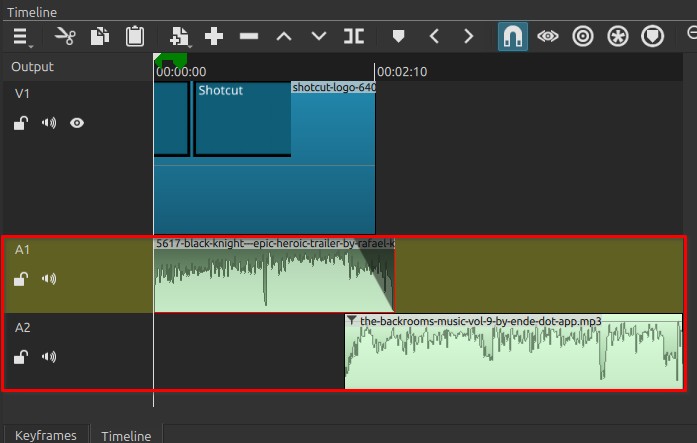
Task: Click the minus Ripple Delete icon
Action: [249, 37]
